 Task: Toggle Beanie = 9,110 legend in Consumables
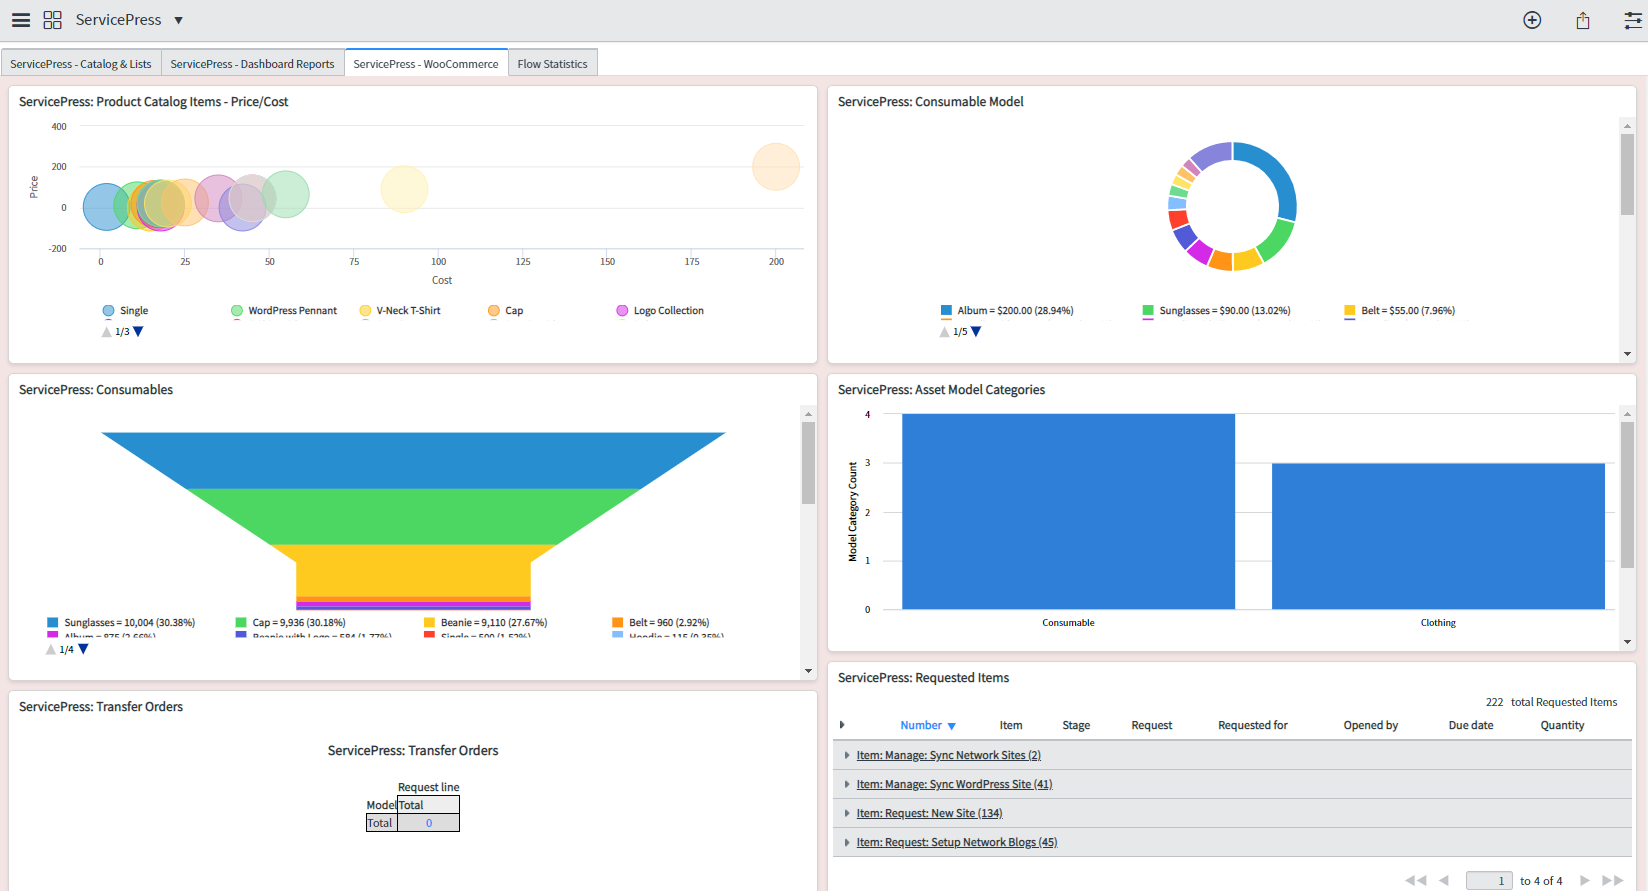click(x=485, y=623)
